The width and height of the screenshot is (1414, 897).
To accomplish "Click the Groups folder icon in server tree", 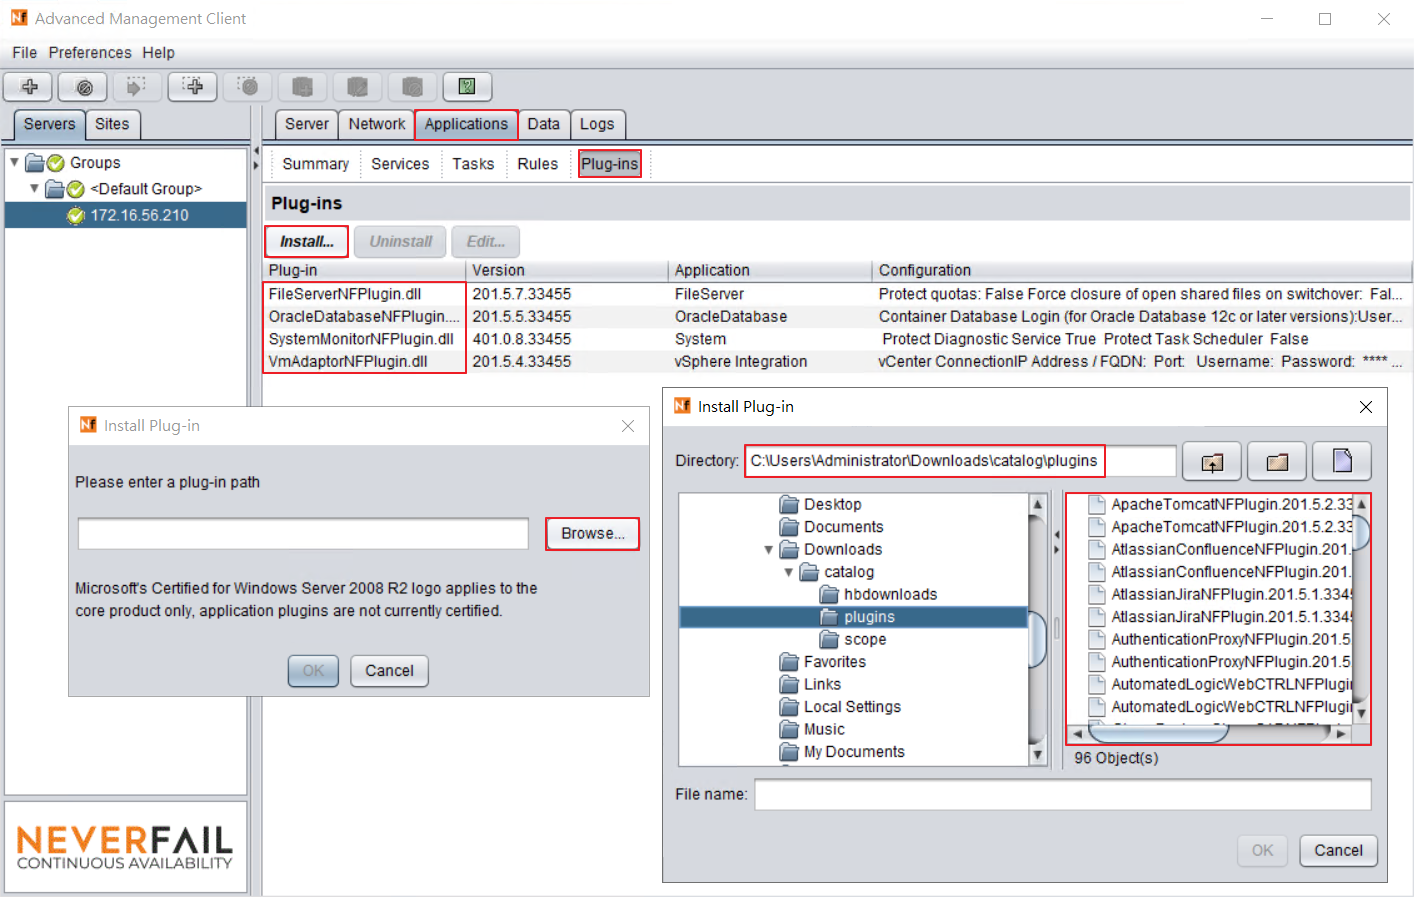I will 34,163.
